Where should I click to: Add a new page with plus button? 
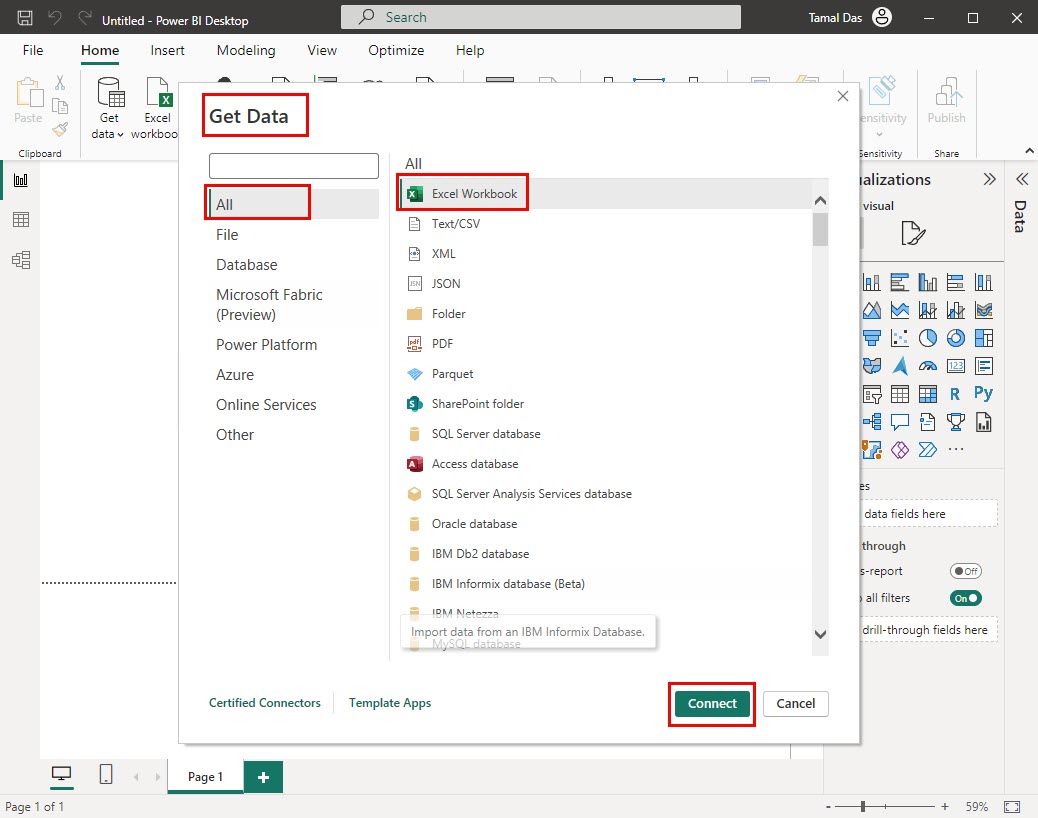pyautogui.click(x=263, y=777)
